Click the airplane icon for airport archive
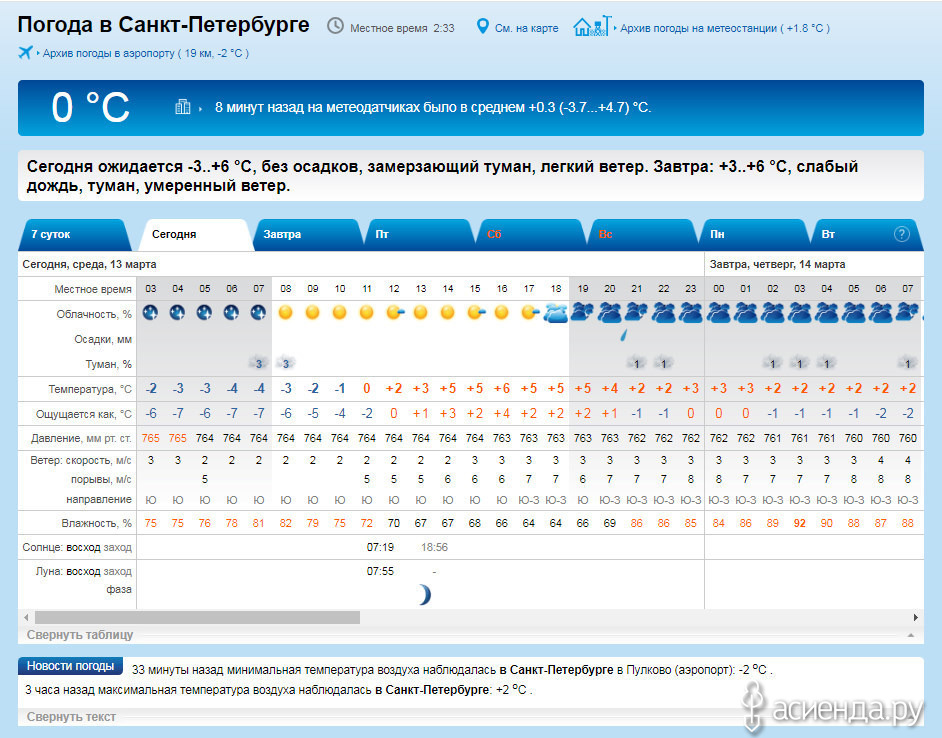Image resolution: width=942 pixels, height=738 pixels. coord(25,52)
